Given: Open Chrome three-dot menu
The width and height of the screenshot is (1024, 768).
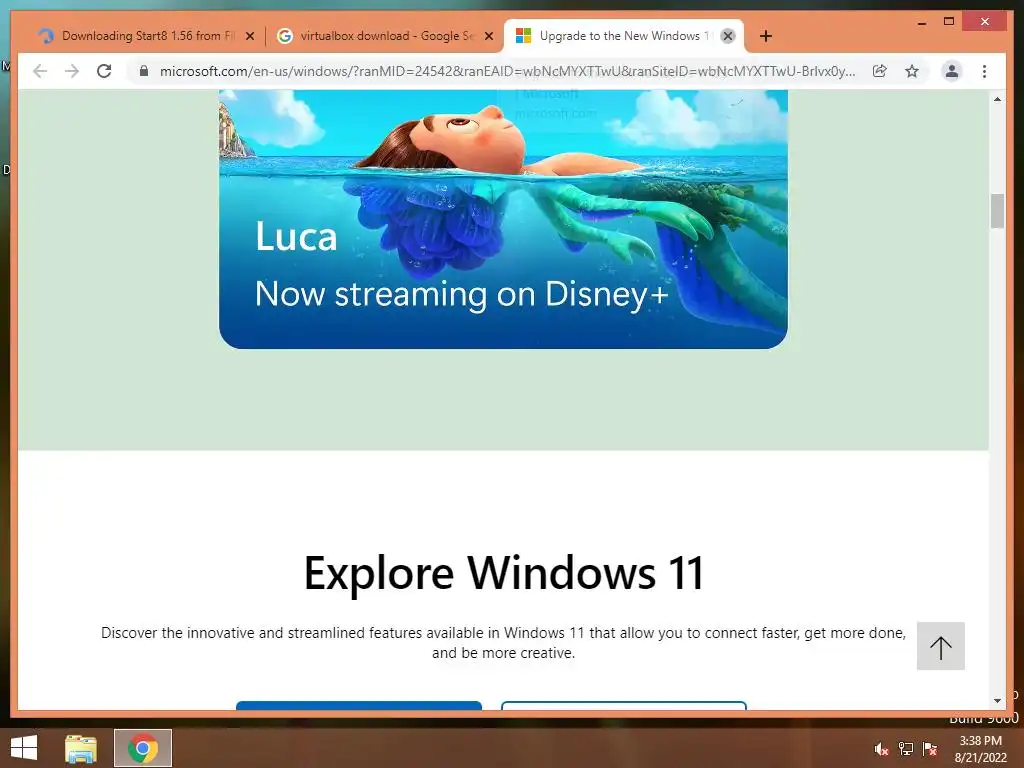Looking at the screenshot, I should coord(984,71).
